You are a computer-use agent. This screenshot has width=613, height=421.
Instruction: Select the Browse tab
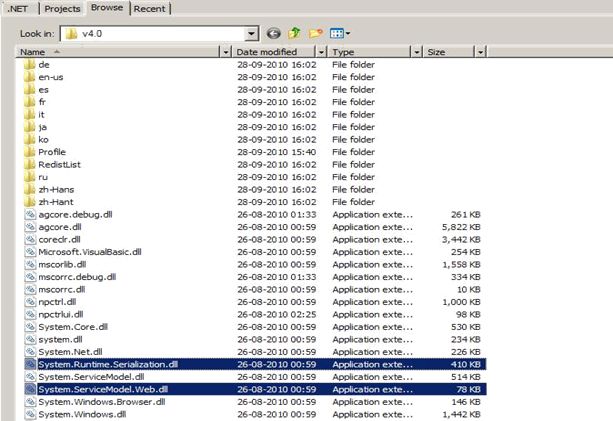(107, 8)
